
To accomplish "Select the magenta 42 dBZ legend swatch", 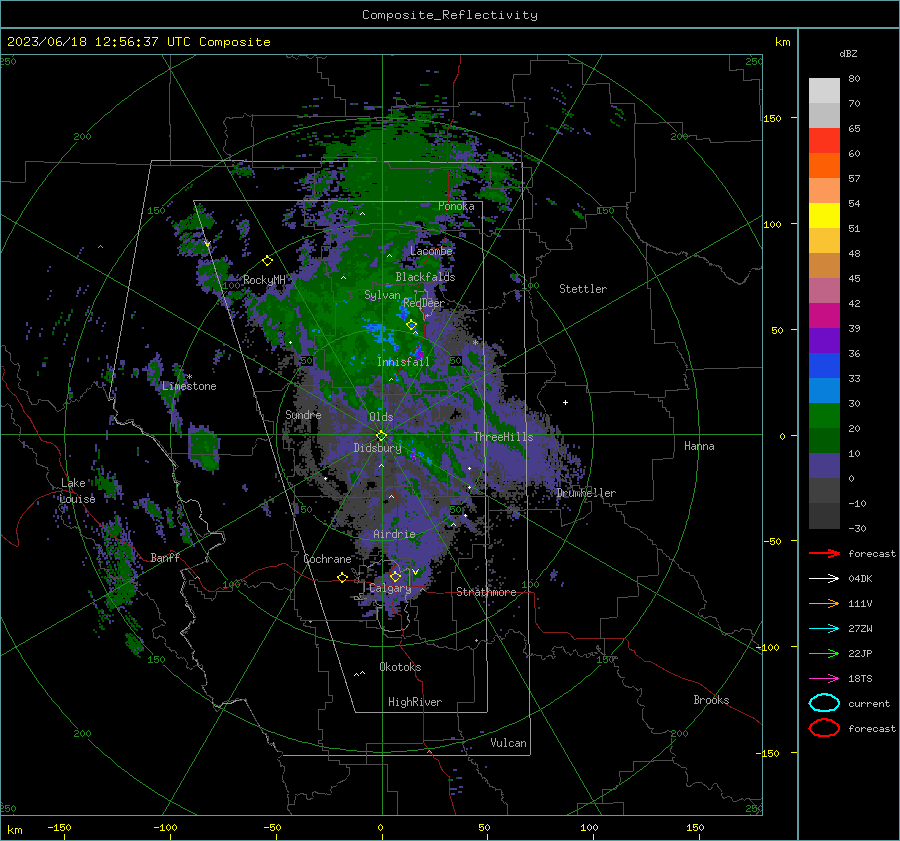I will (824, 315).
